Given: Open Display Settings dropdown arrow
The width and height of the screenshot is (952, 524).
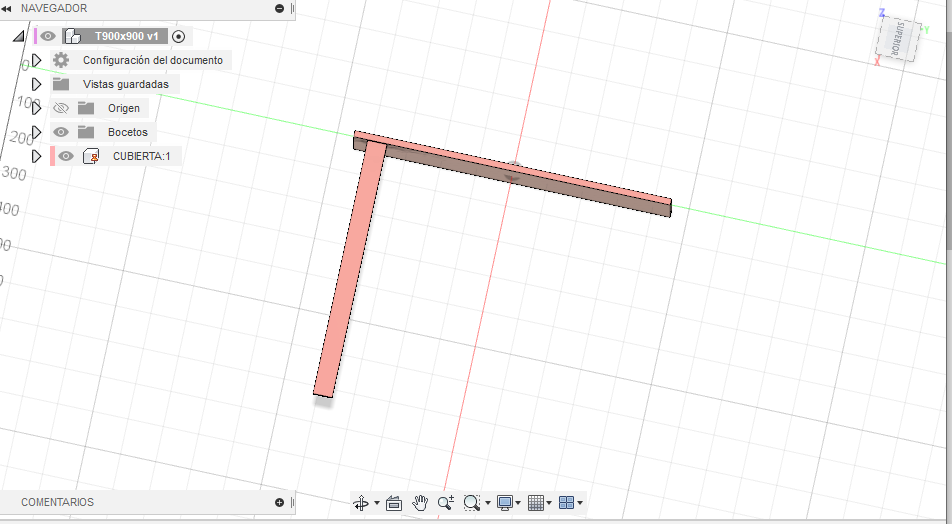Looking at the screenshot, I should coord(518,503).
